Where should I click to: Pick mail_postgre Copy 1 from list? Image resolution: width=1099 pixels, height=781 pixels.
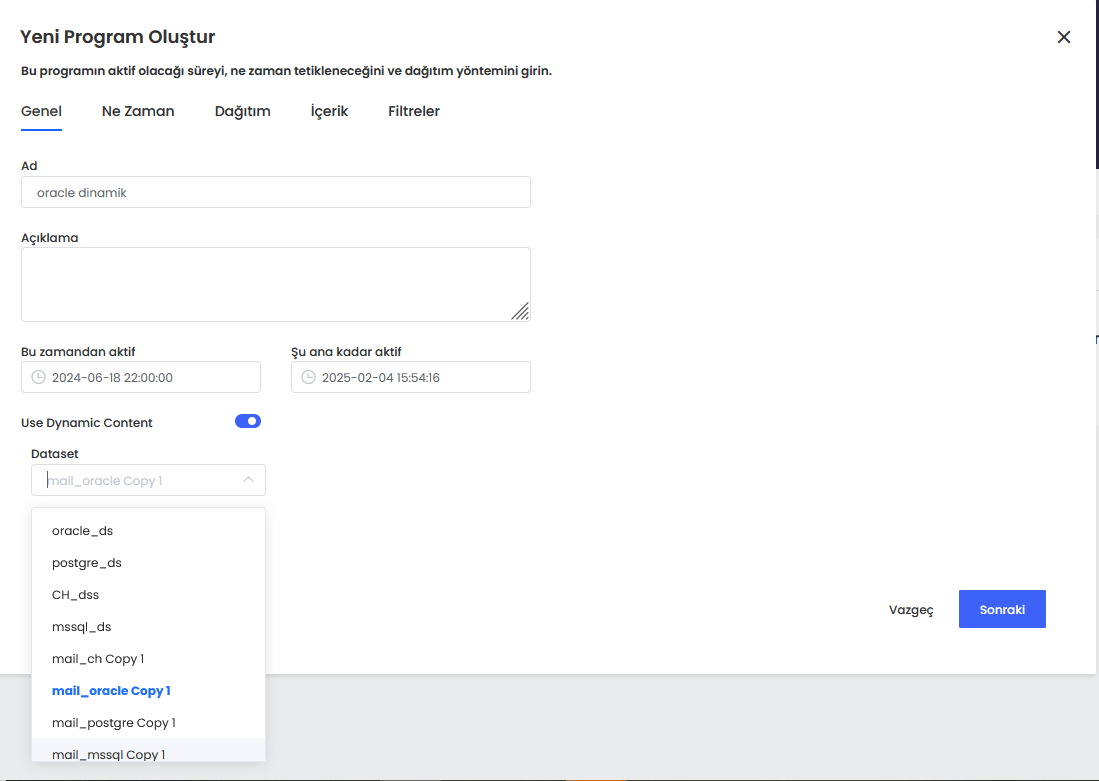[x=114, y=723]
